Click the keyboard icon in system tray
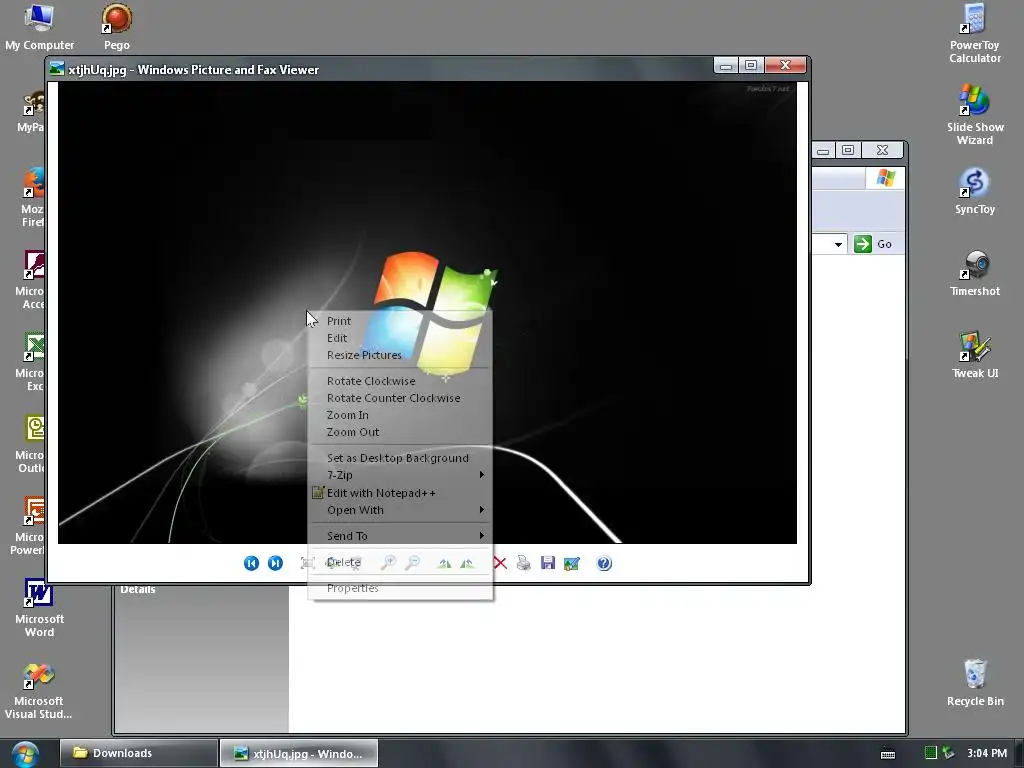Image resolution: width=1024 pixels, height=768 pixels. (888, 754)
